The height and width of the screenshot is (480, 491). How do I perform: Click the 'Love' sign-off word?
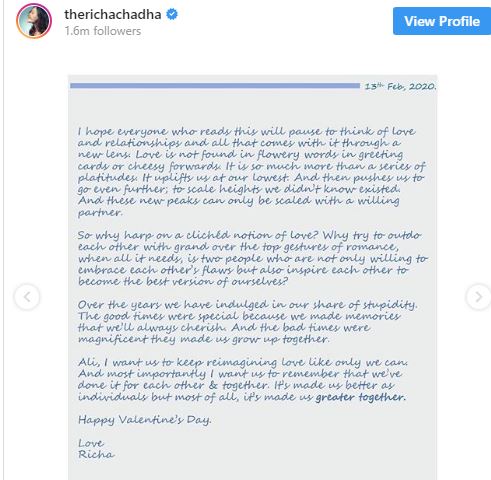pos(91,443)
